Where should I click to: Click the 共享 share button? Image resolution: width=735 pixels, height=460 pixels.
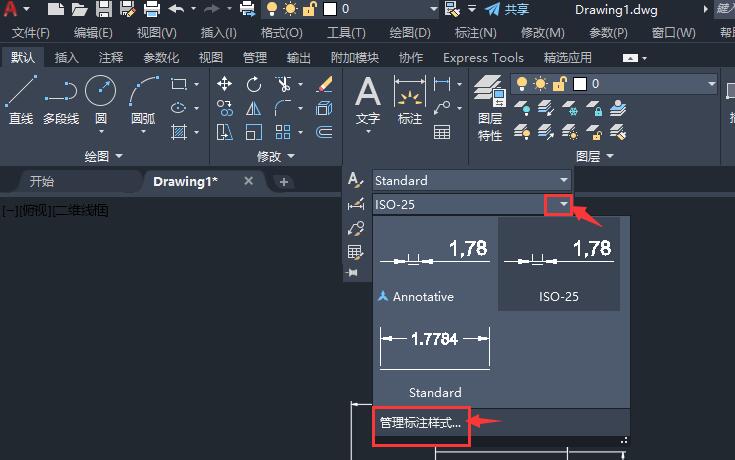(x=507, y=9)
